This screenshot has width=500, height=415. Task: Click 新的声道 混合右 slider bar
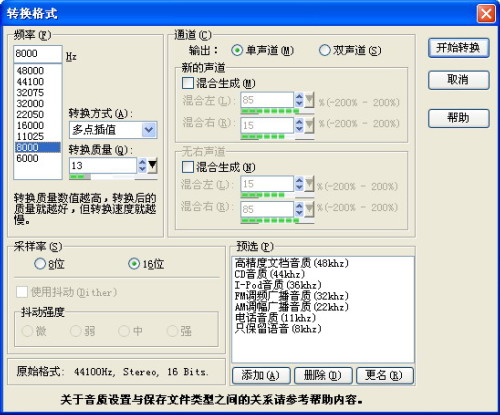277,137
